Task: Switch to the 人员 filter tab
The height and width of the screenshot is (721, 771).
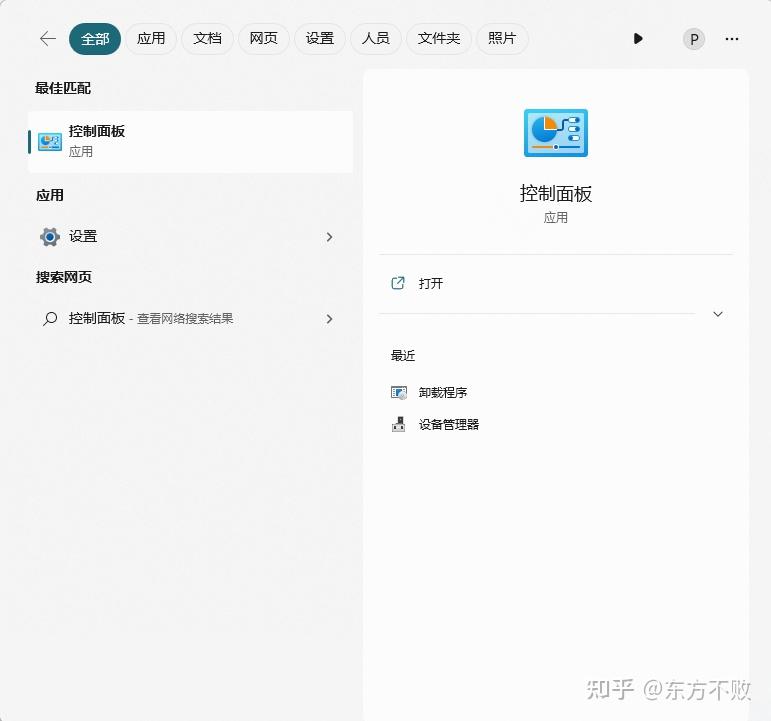Action: click(x=376, y=38)
